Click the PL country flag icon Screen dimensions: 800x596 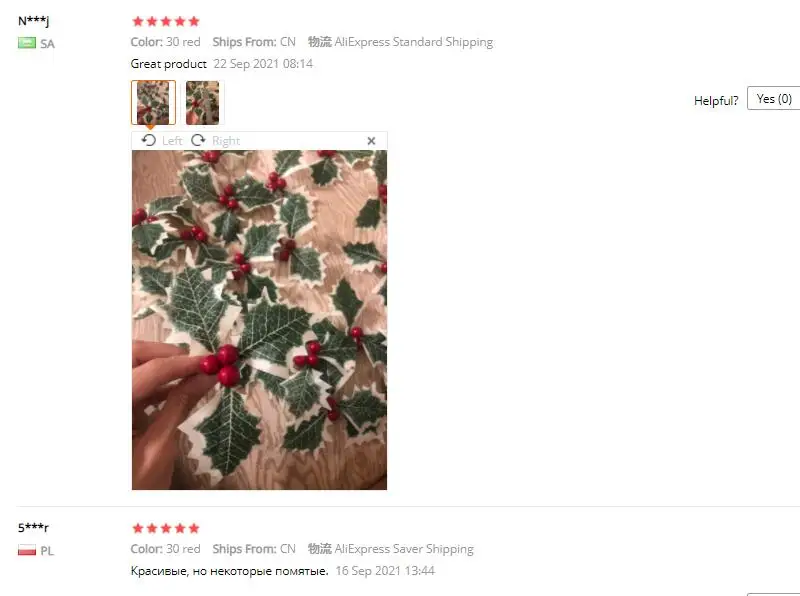point(27,550)
